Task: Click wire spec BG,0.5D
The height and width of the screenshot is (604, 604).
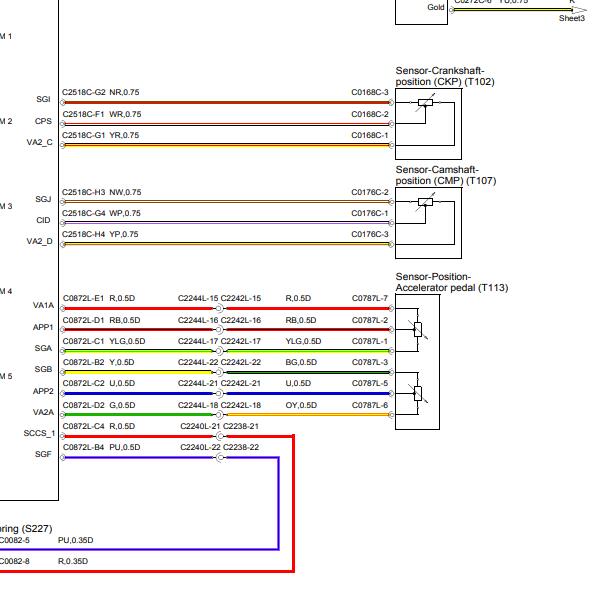Action: (301, 362)
